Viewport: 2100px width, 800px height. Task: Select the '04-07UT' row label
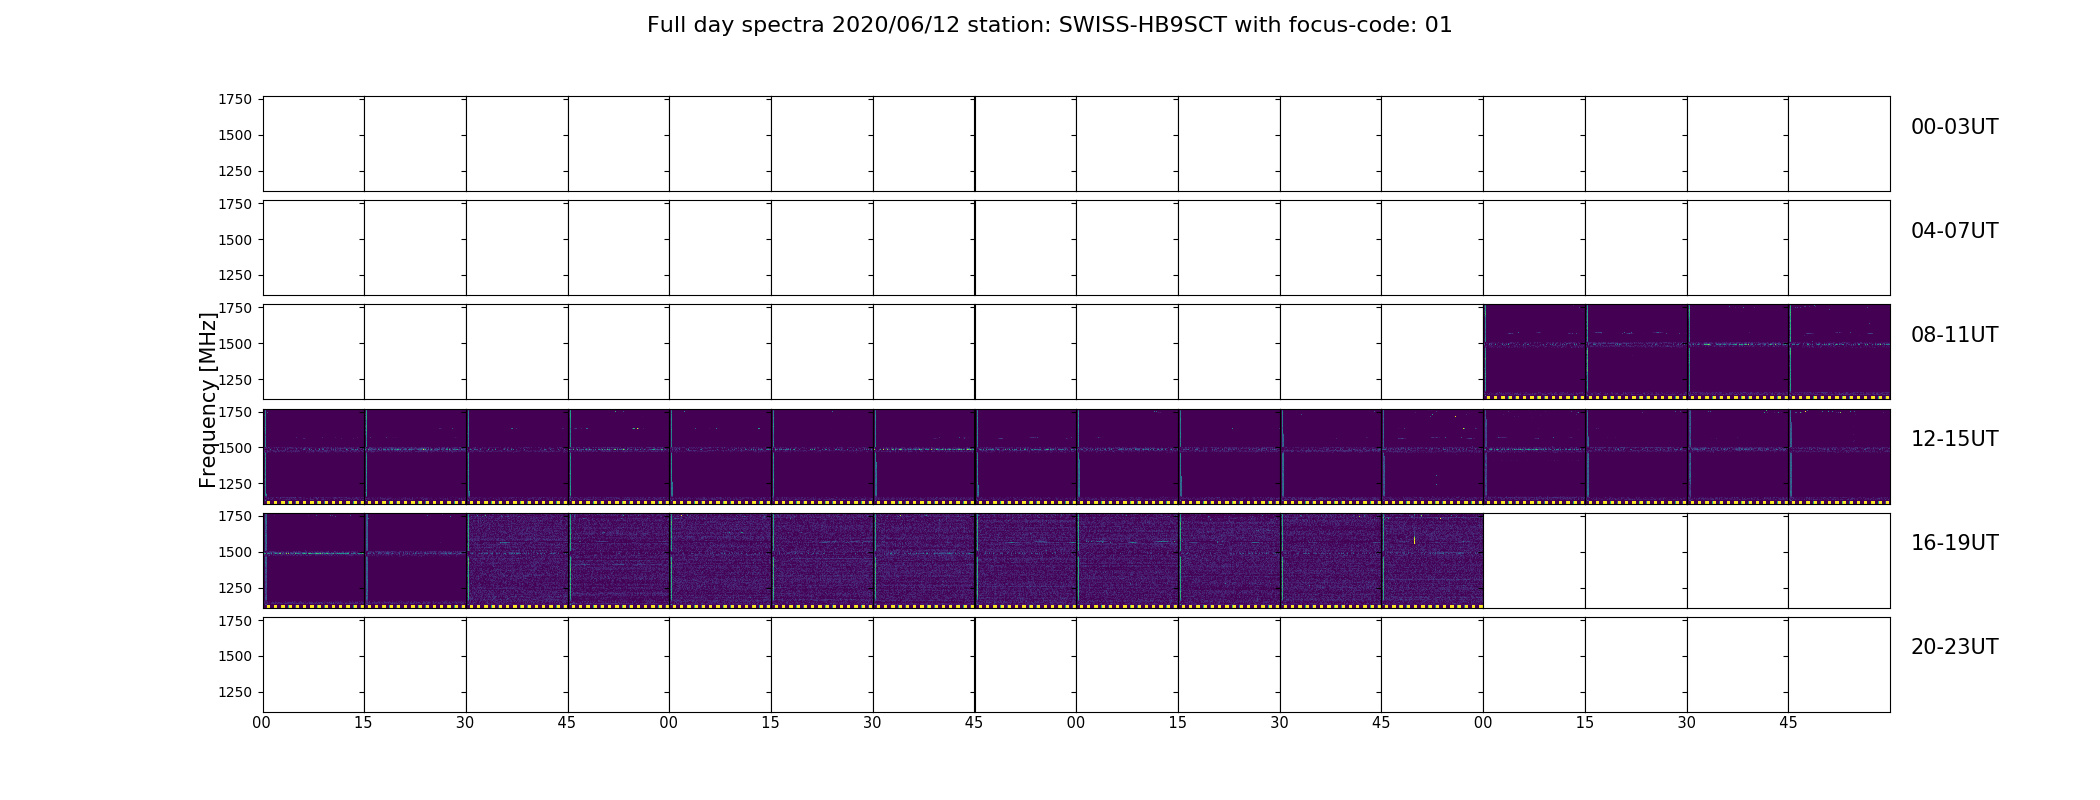tap(1954, 231)
